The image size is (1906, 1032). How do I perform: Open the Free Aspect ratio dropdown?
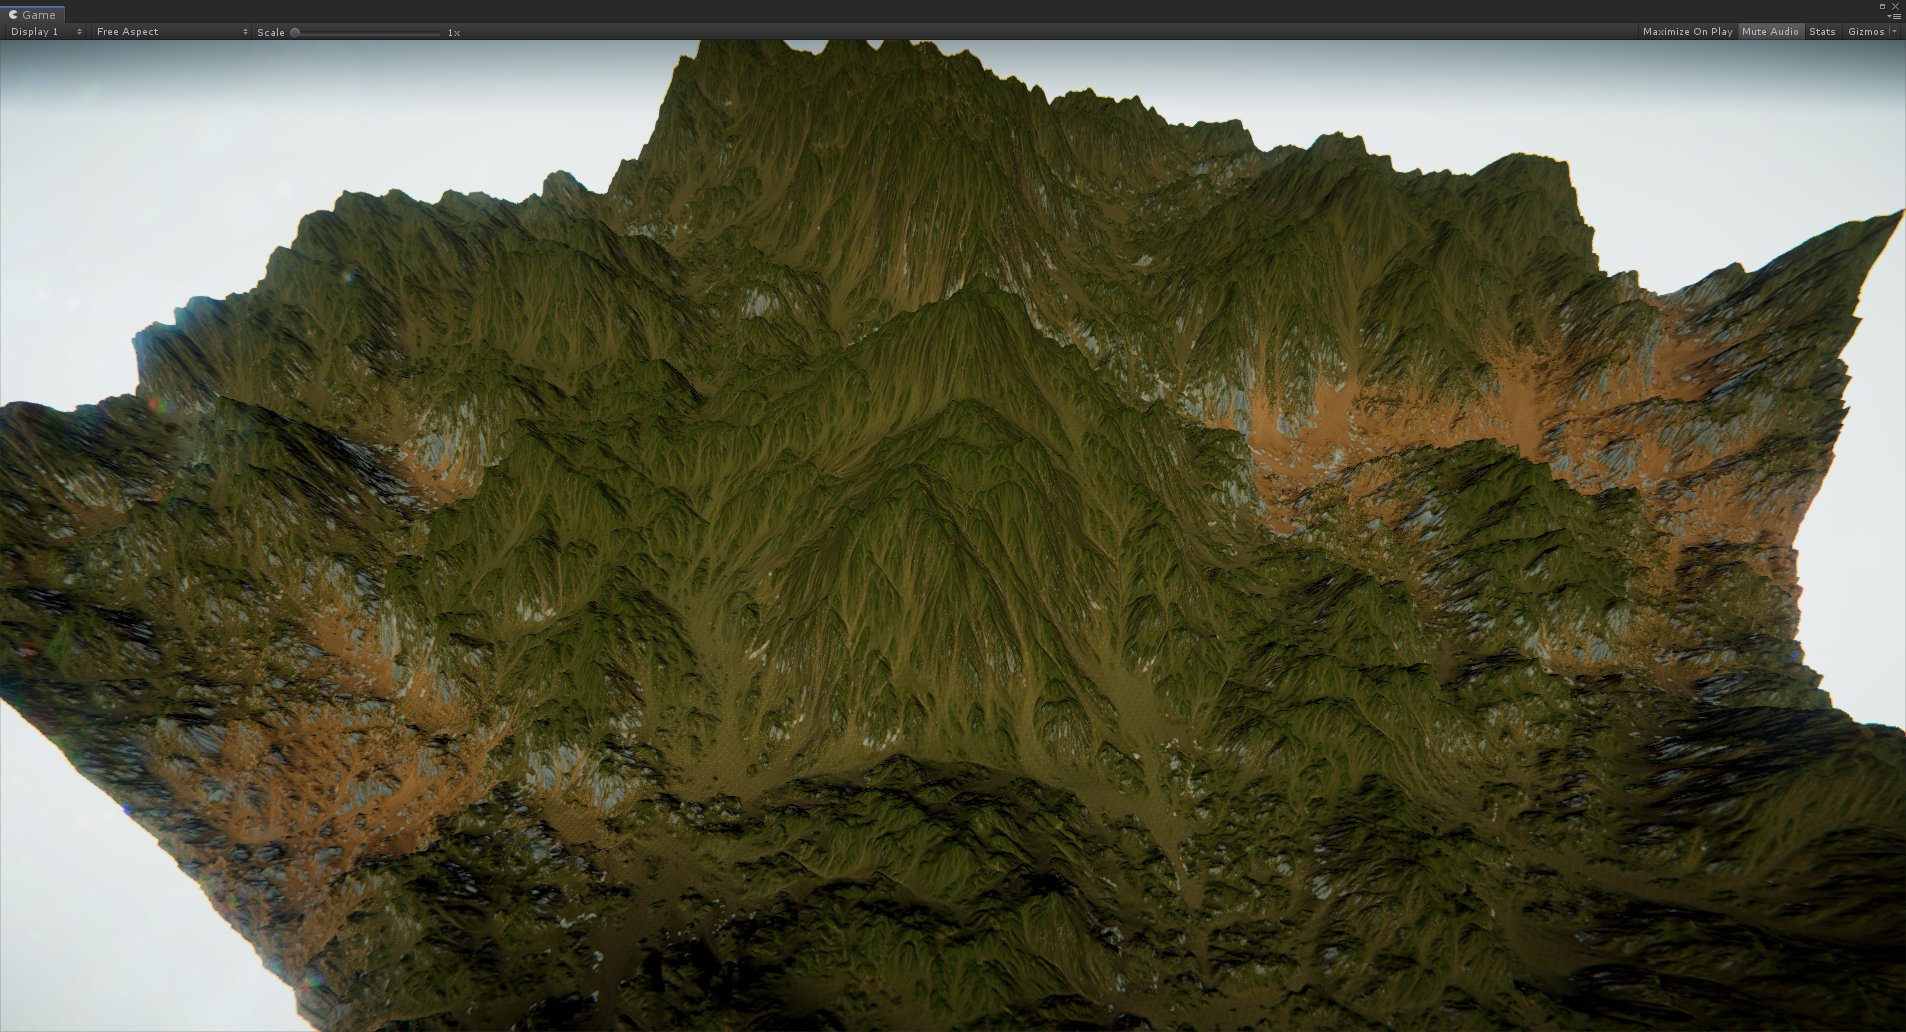pyautogui.click(x=171, y=32)
